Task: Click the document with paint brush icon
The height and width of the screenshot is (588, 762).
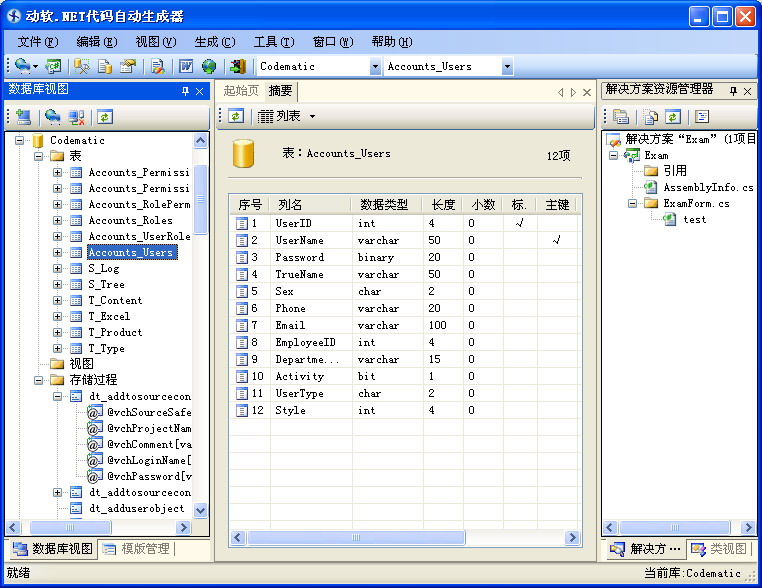Action: (x=157, y=66)
